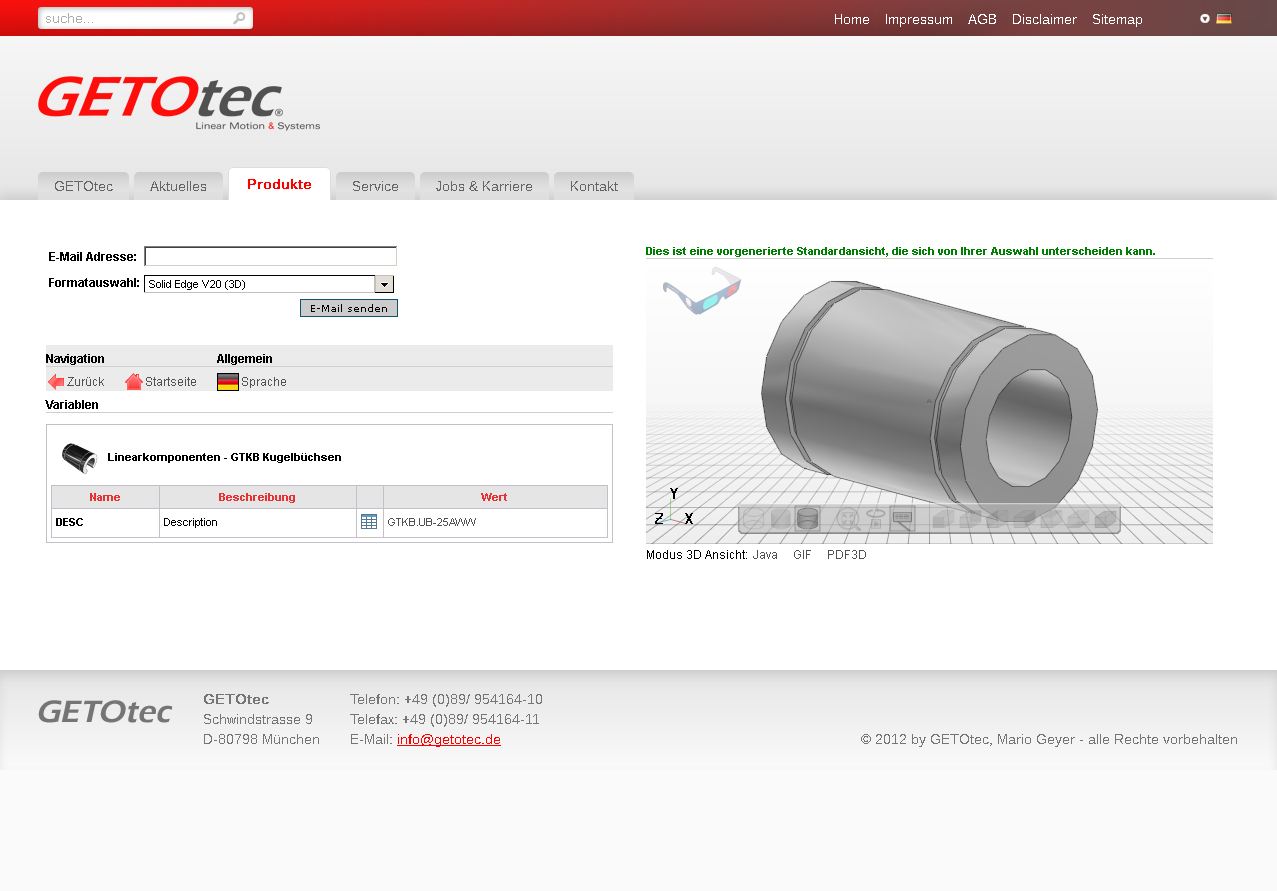Click the Startseite house icon

pyautogui.click(x=134, y=382)
